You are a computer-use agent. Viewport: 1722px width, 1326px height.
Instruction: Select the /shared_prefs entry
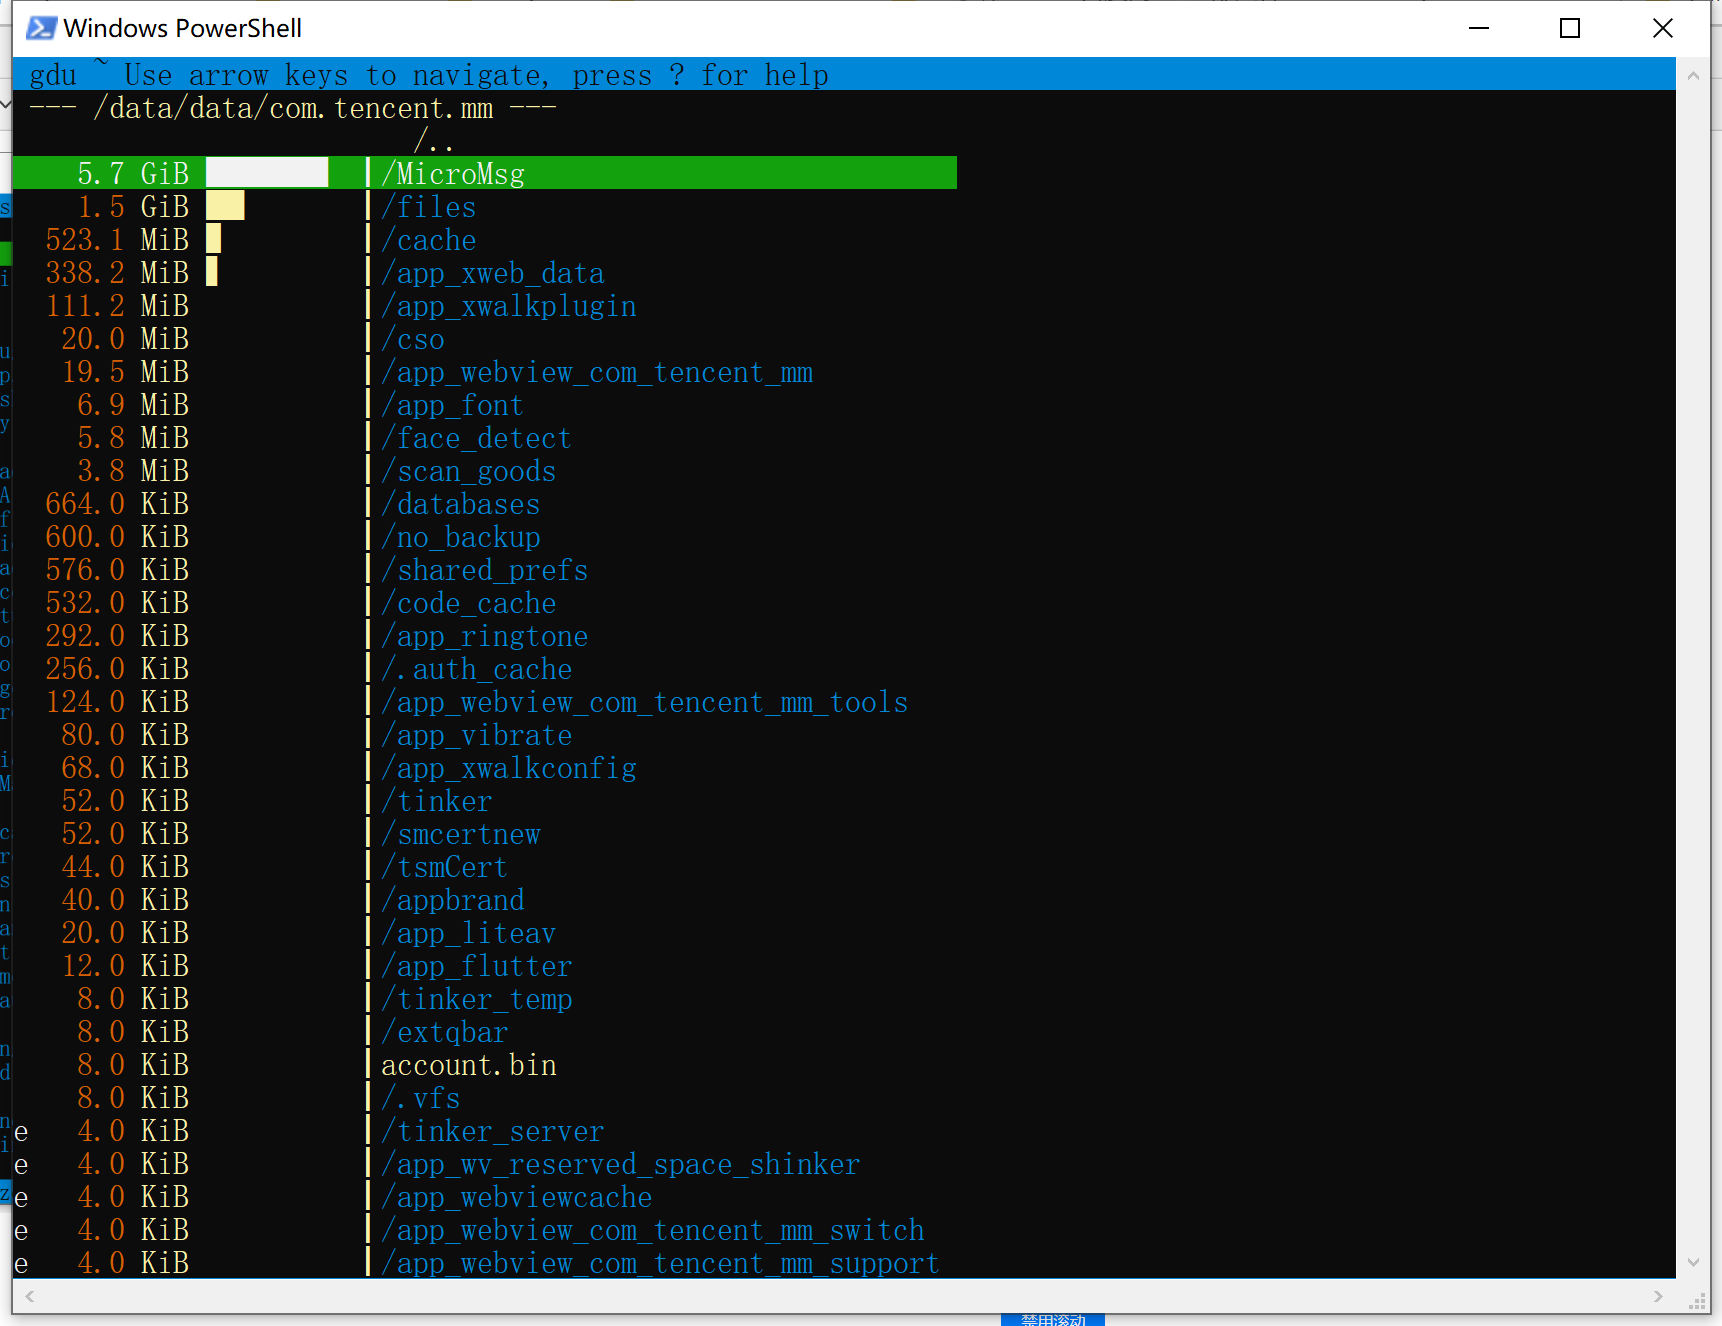(x=484, y=570)
